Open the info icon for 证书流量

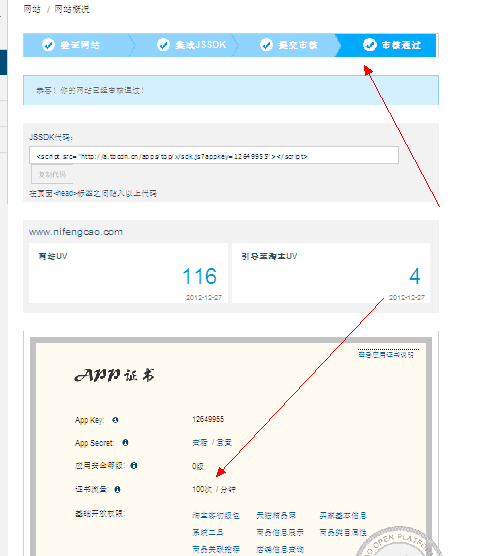(x=117, y=489)
